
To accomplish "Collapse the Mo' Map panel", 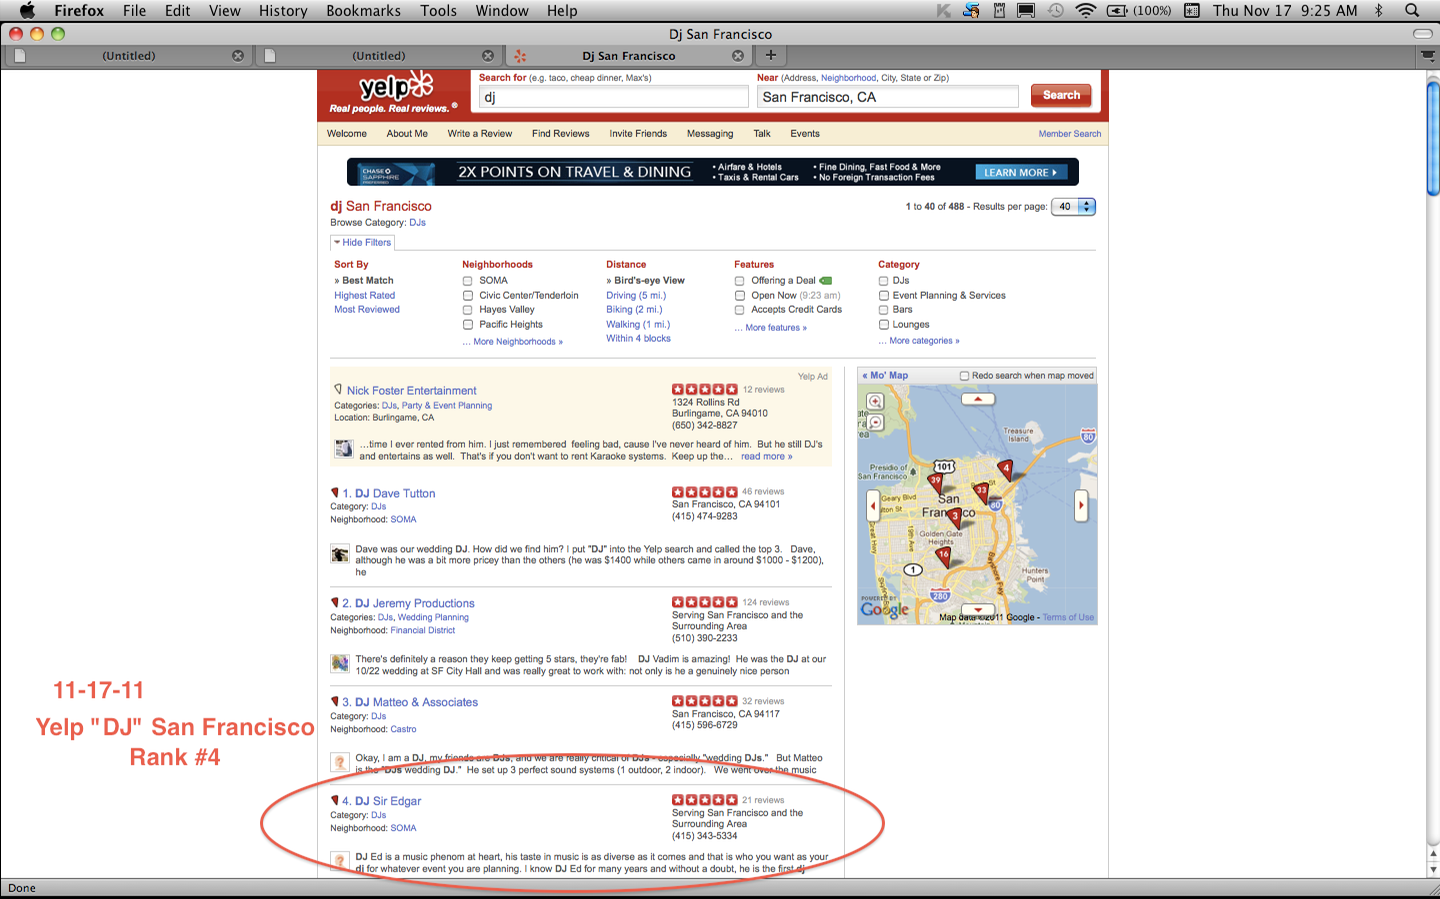I will click(885, 376).
